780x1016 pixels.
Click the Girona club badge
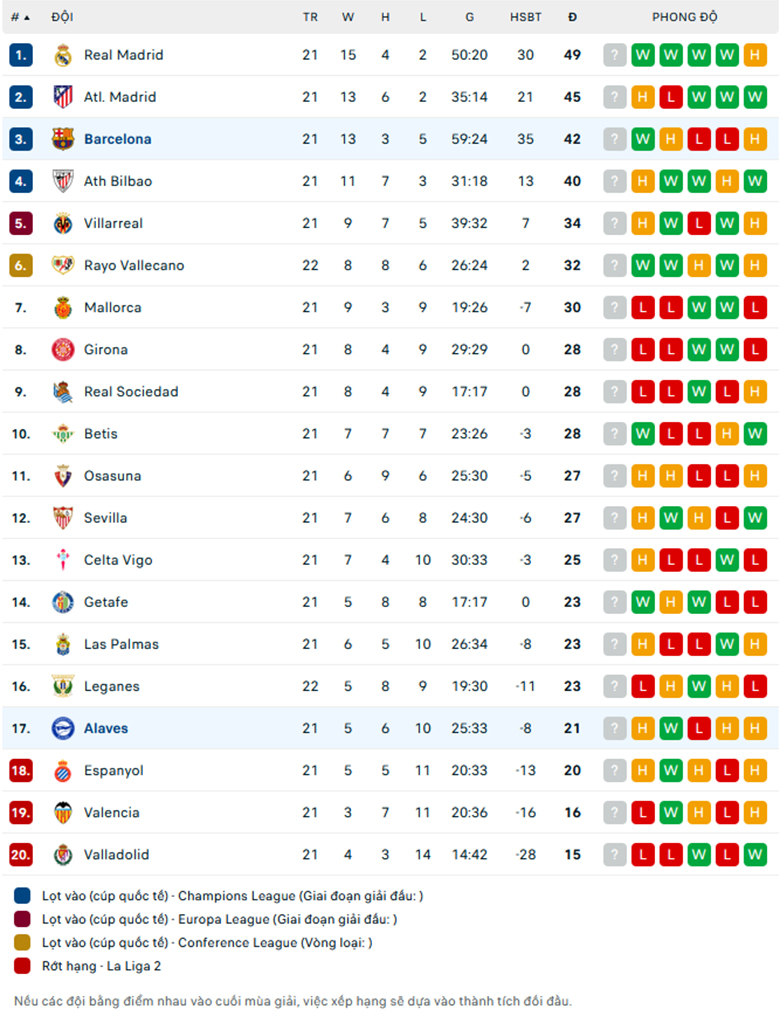[x=63, y=350]
